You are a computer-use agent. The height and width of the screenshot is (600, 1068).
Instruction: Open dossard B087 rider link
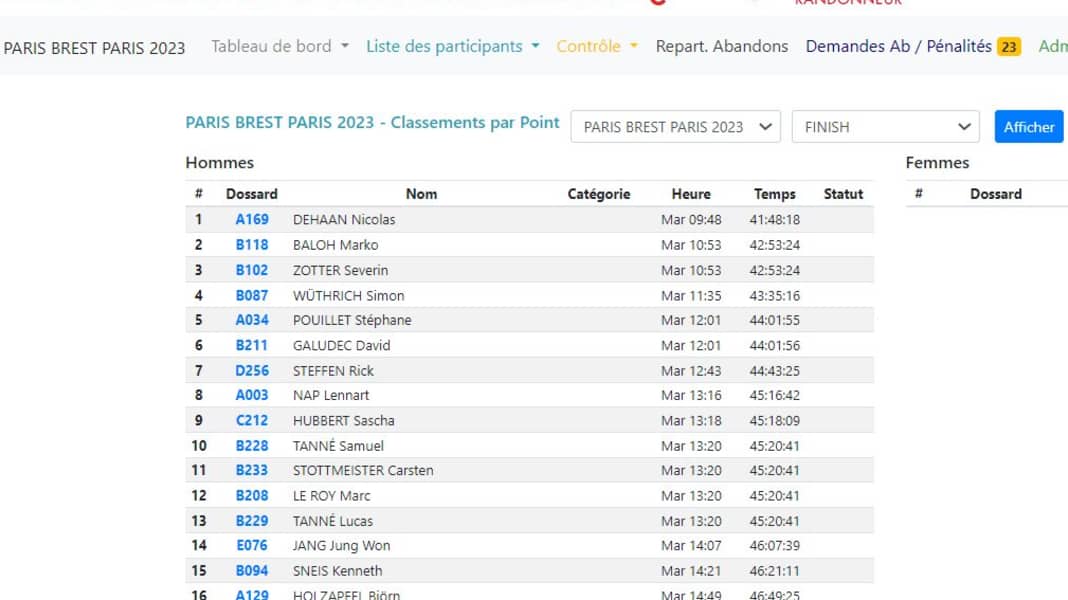click(252, 295)
